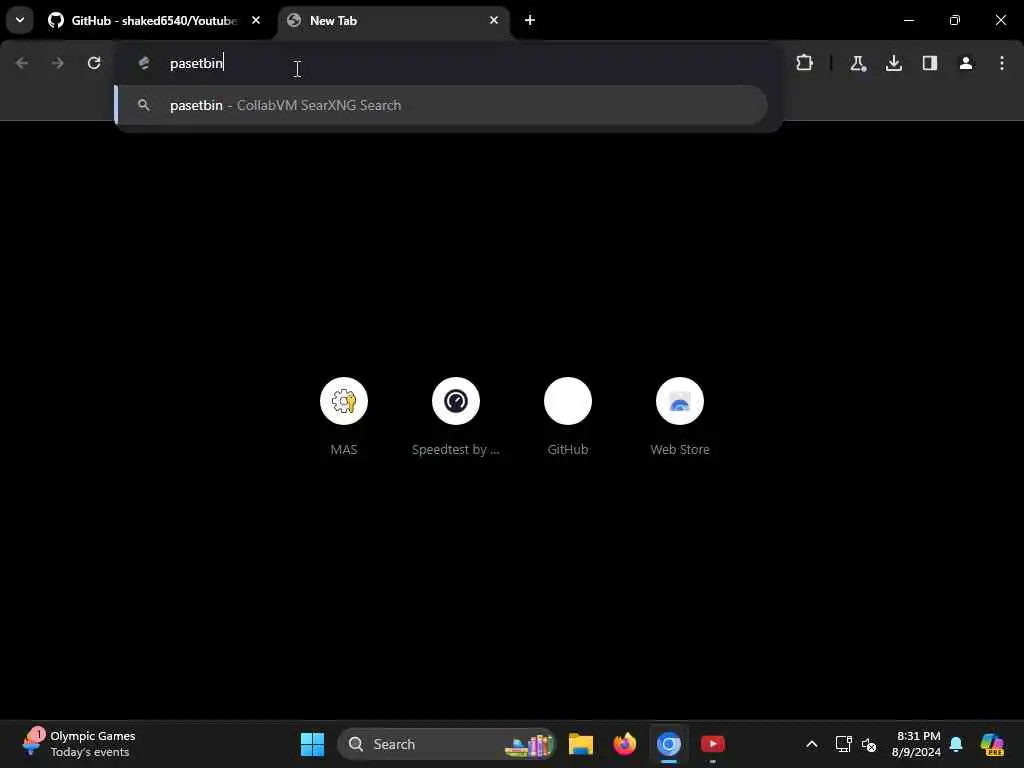This screenshot has height=768, width=1024.
Task: Close the New Tab tab
Action: [x=494, y=20]
